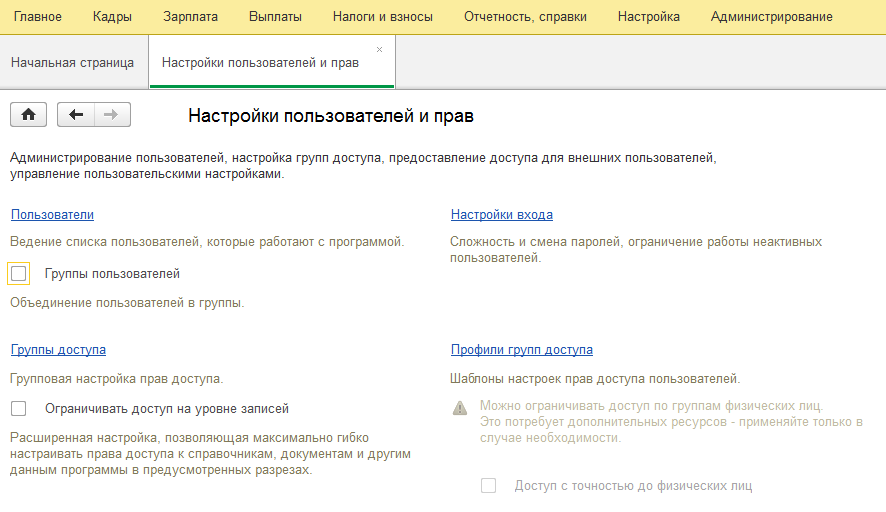Check Доступ с точностью до физических лиц

(x=489, y=486)
